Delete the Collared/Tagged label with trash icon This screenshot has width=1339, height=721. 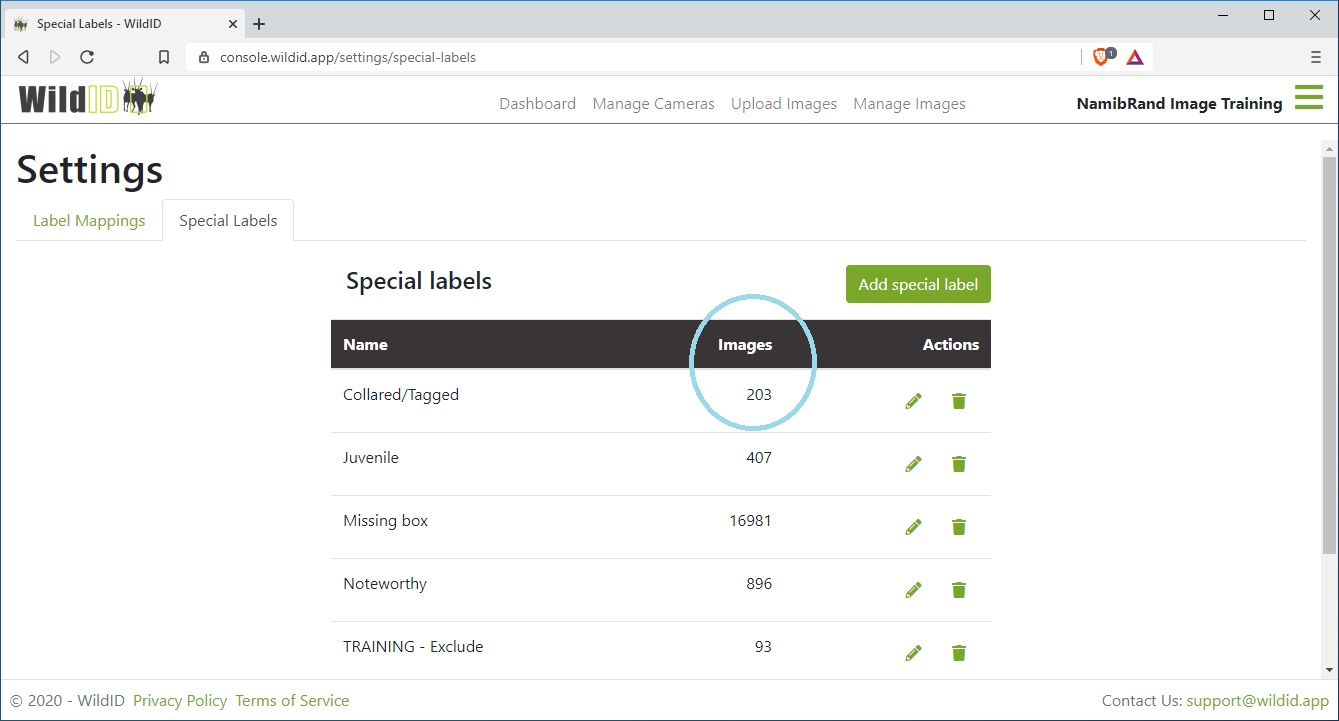click(x=959, y=401)
